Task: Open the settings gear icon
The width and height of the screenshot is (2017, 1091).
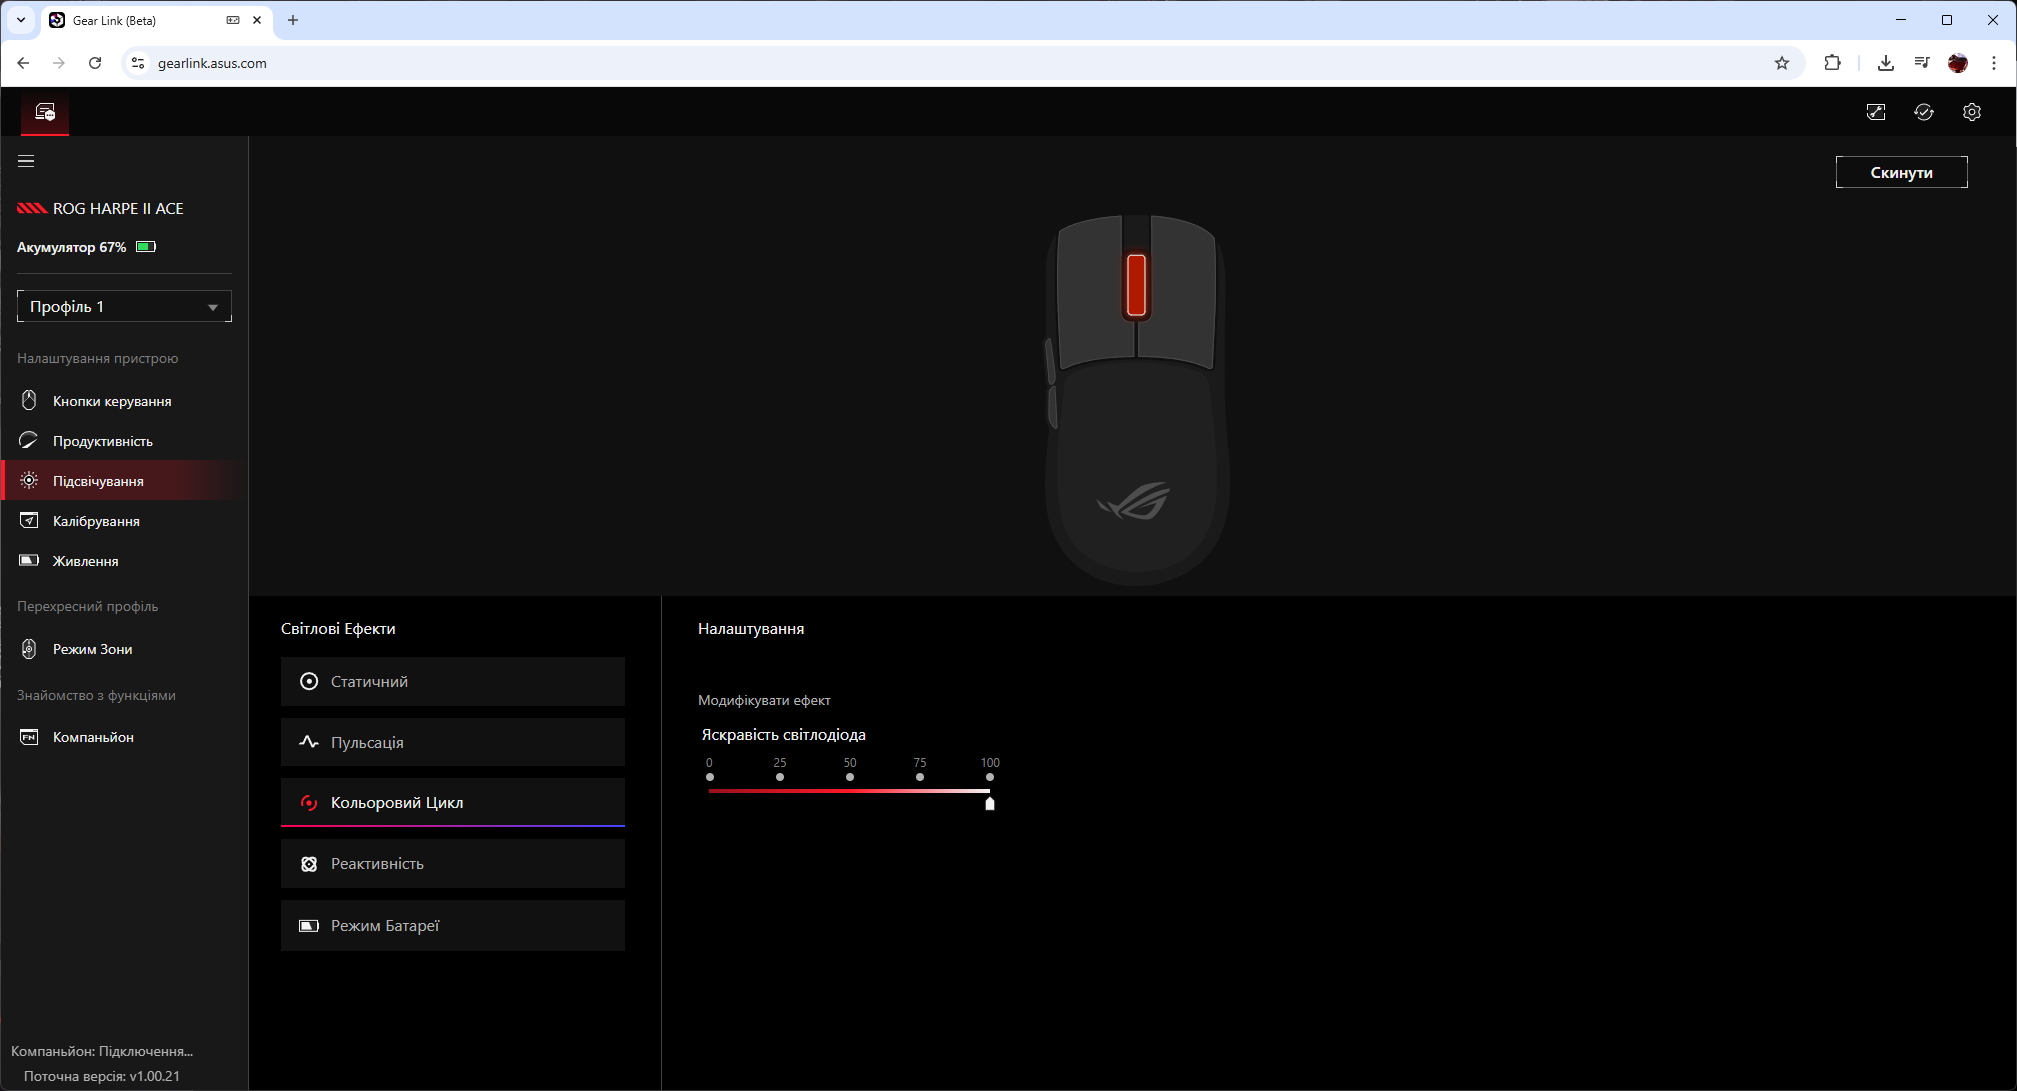Action: coord(1971,112)
